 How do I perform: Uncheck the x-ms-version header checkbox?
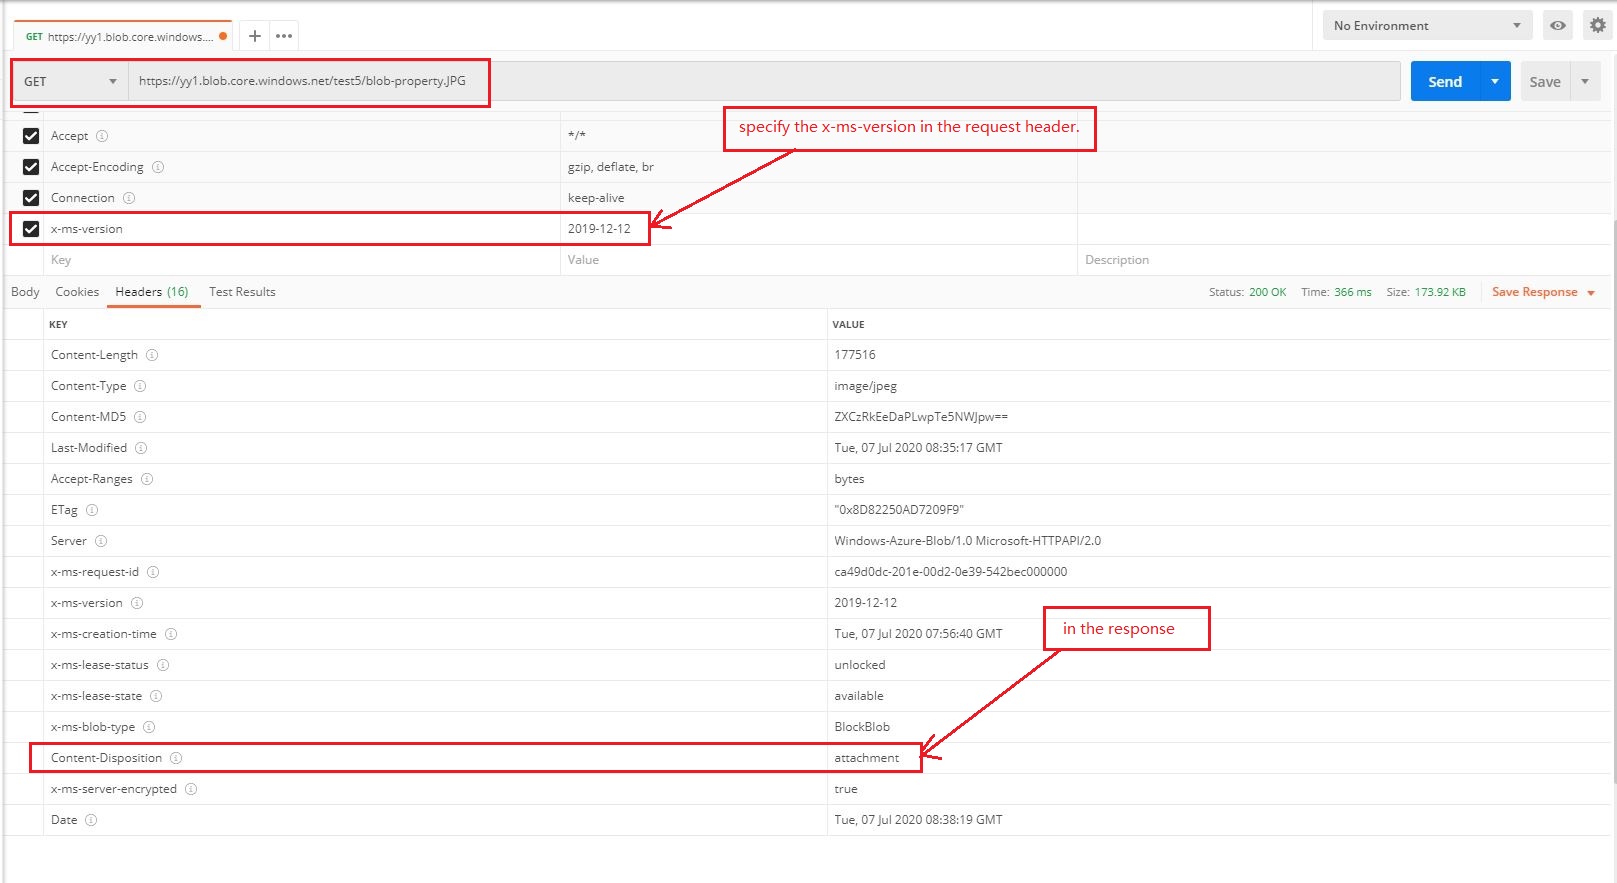[31, 229]
